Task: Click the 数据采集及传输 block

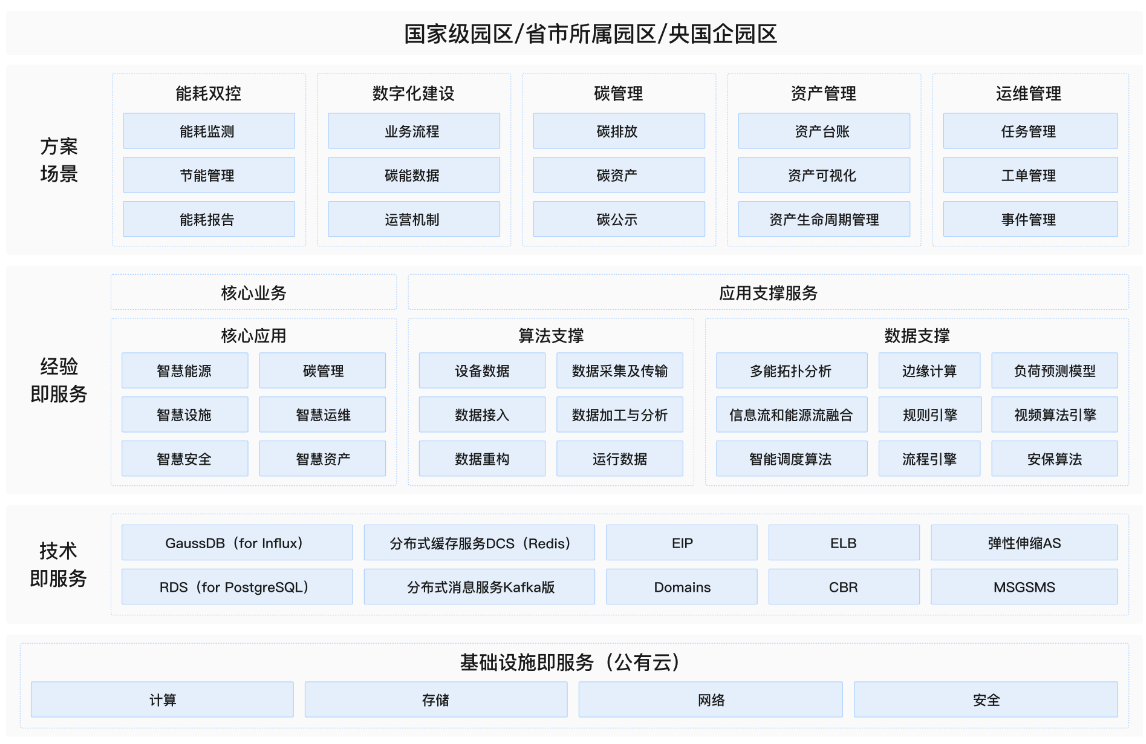Action: pyautogui.click(x=619, y=371)
